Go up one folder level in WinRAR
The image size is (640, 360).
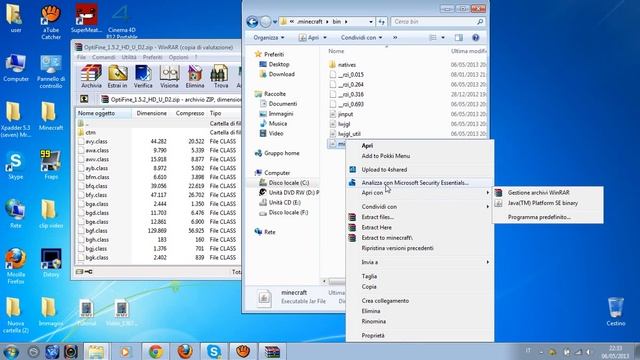coord(84,99)
